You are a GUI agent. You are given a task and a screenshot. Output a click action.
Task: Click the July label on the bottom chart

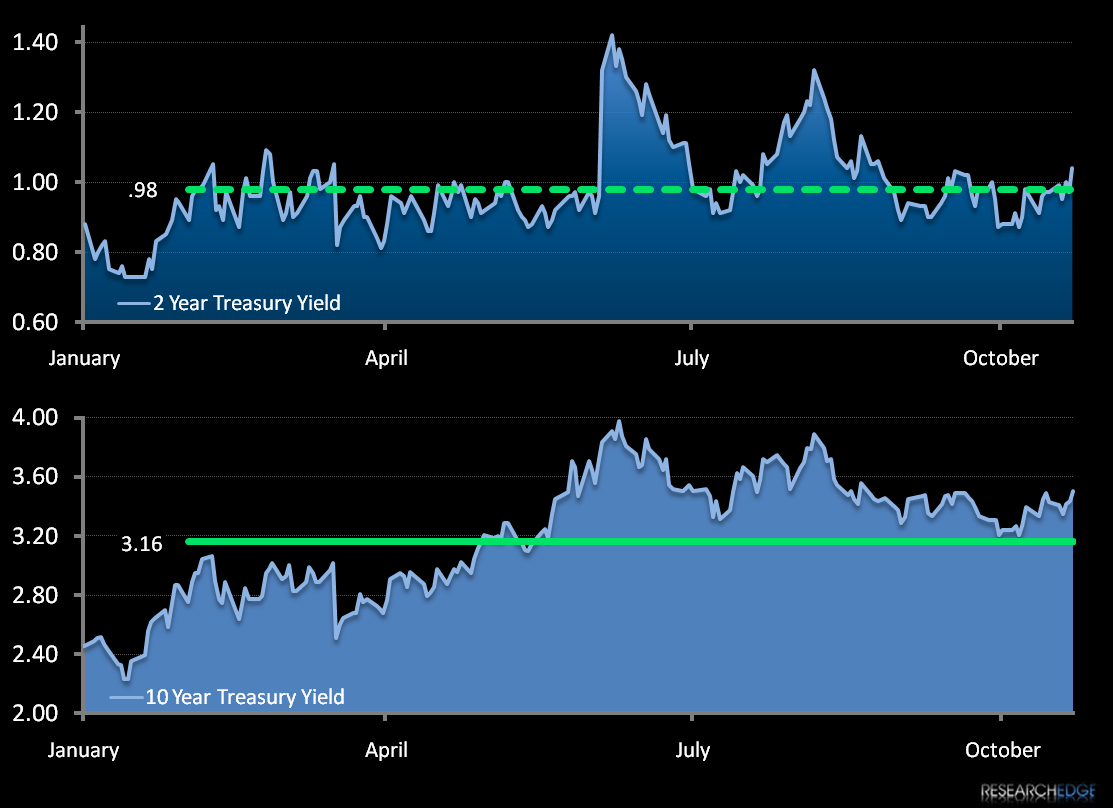click(692, 749)
